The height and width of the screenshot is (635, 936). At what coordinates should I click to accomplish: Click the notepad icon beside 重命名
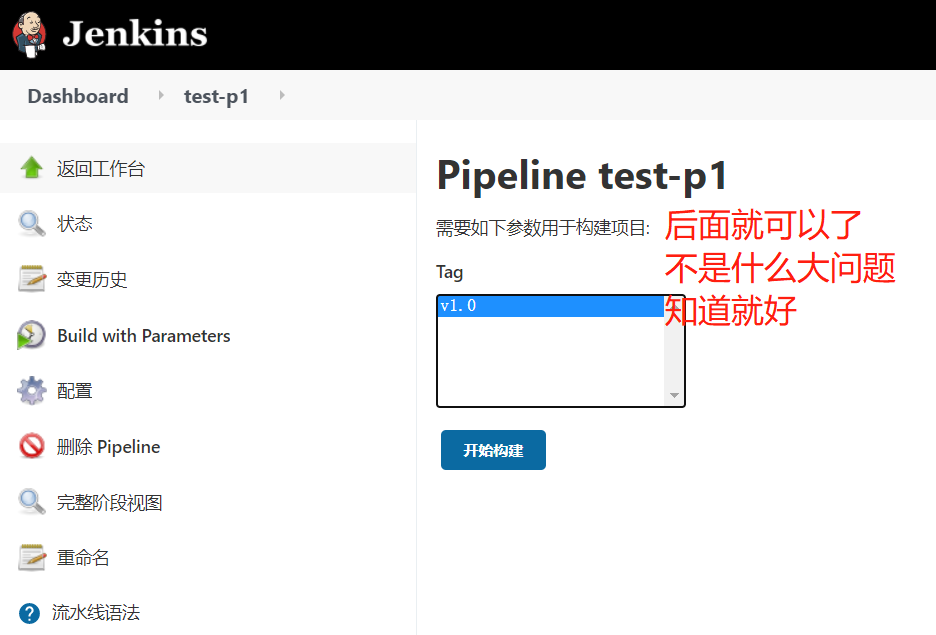(32, 557)
